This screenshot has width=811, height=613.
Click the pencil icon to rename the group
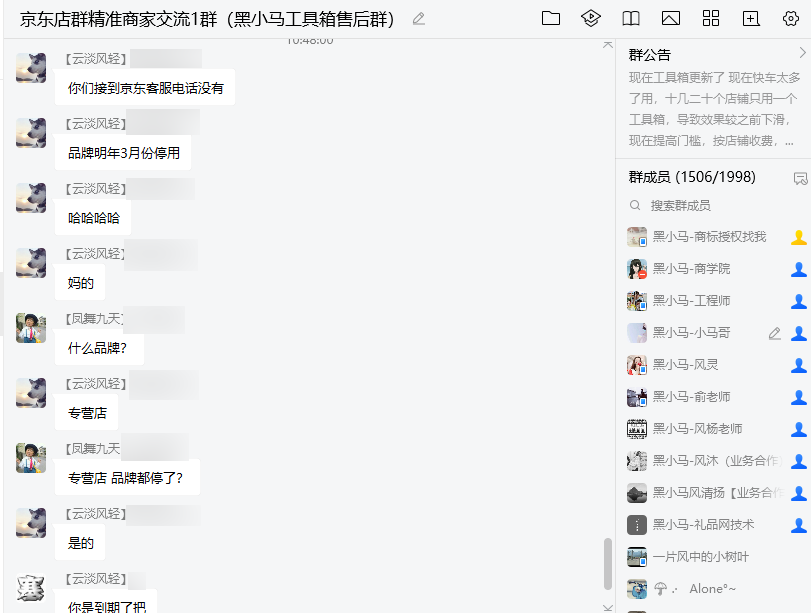[418, 19]
